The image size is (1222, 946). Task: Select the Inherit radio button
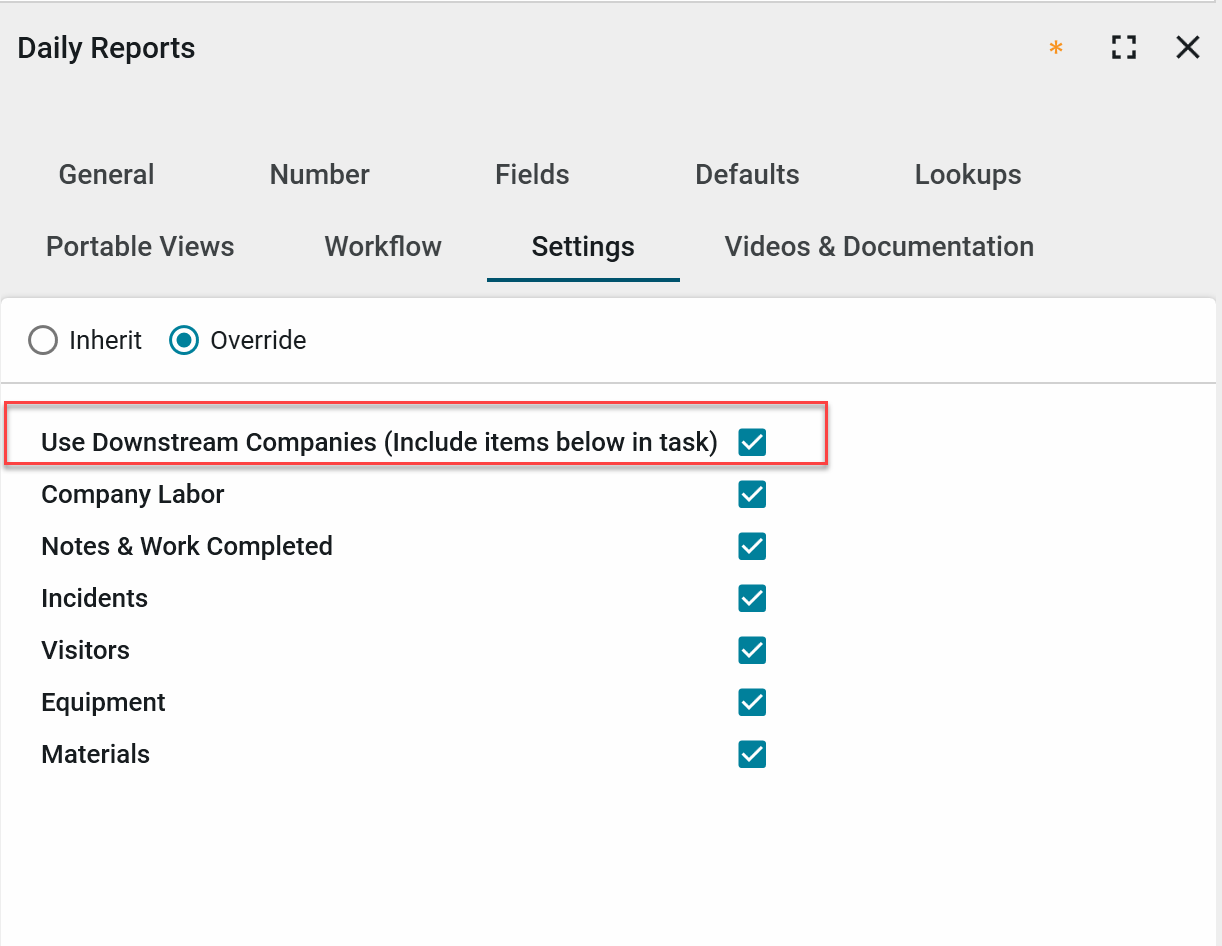[x=43, y=341]
